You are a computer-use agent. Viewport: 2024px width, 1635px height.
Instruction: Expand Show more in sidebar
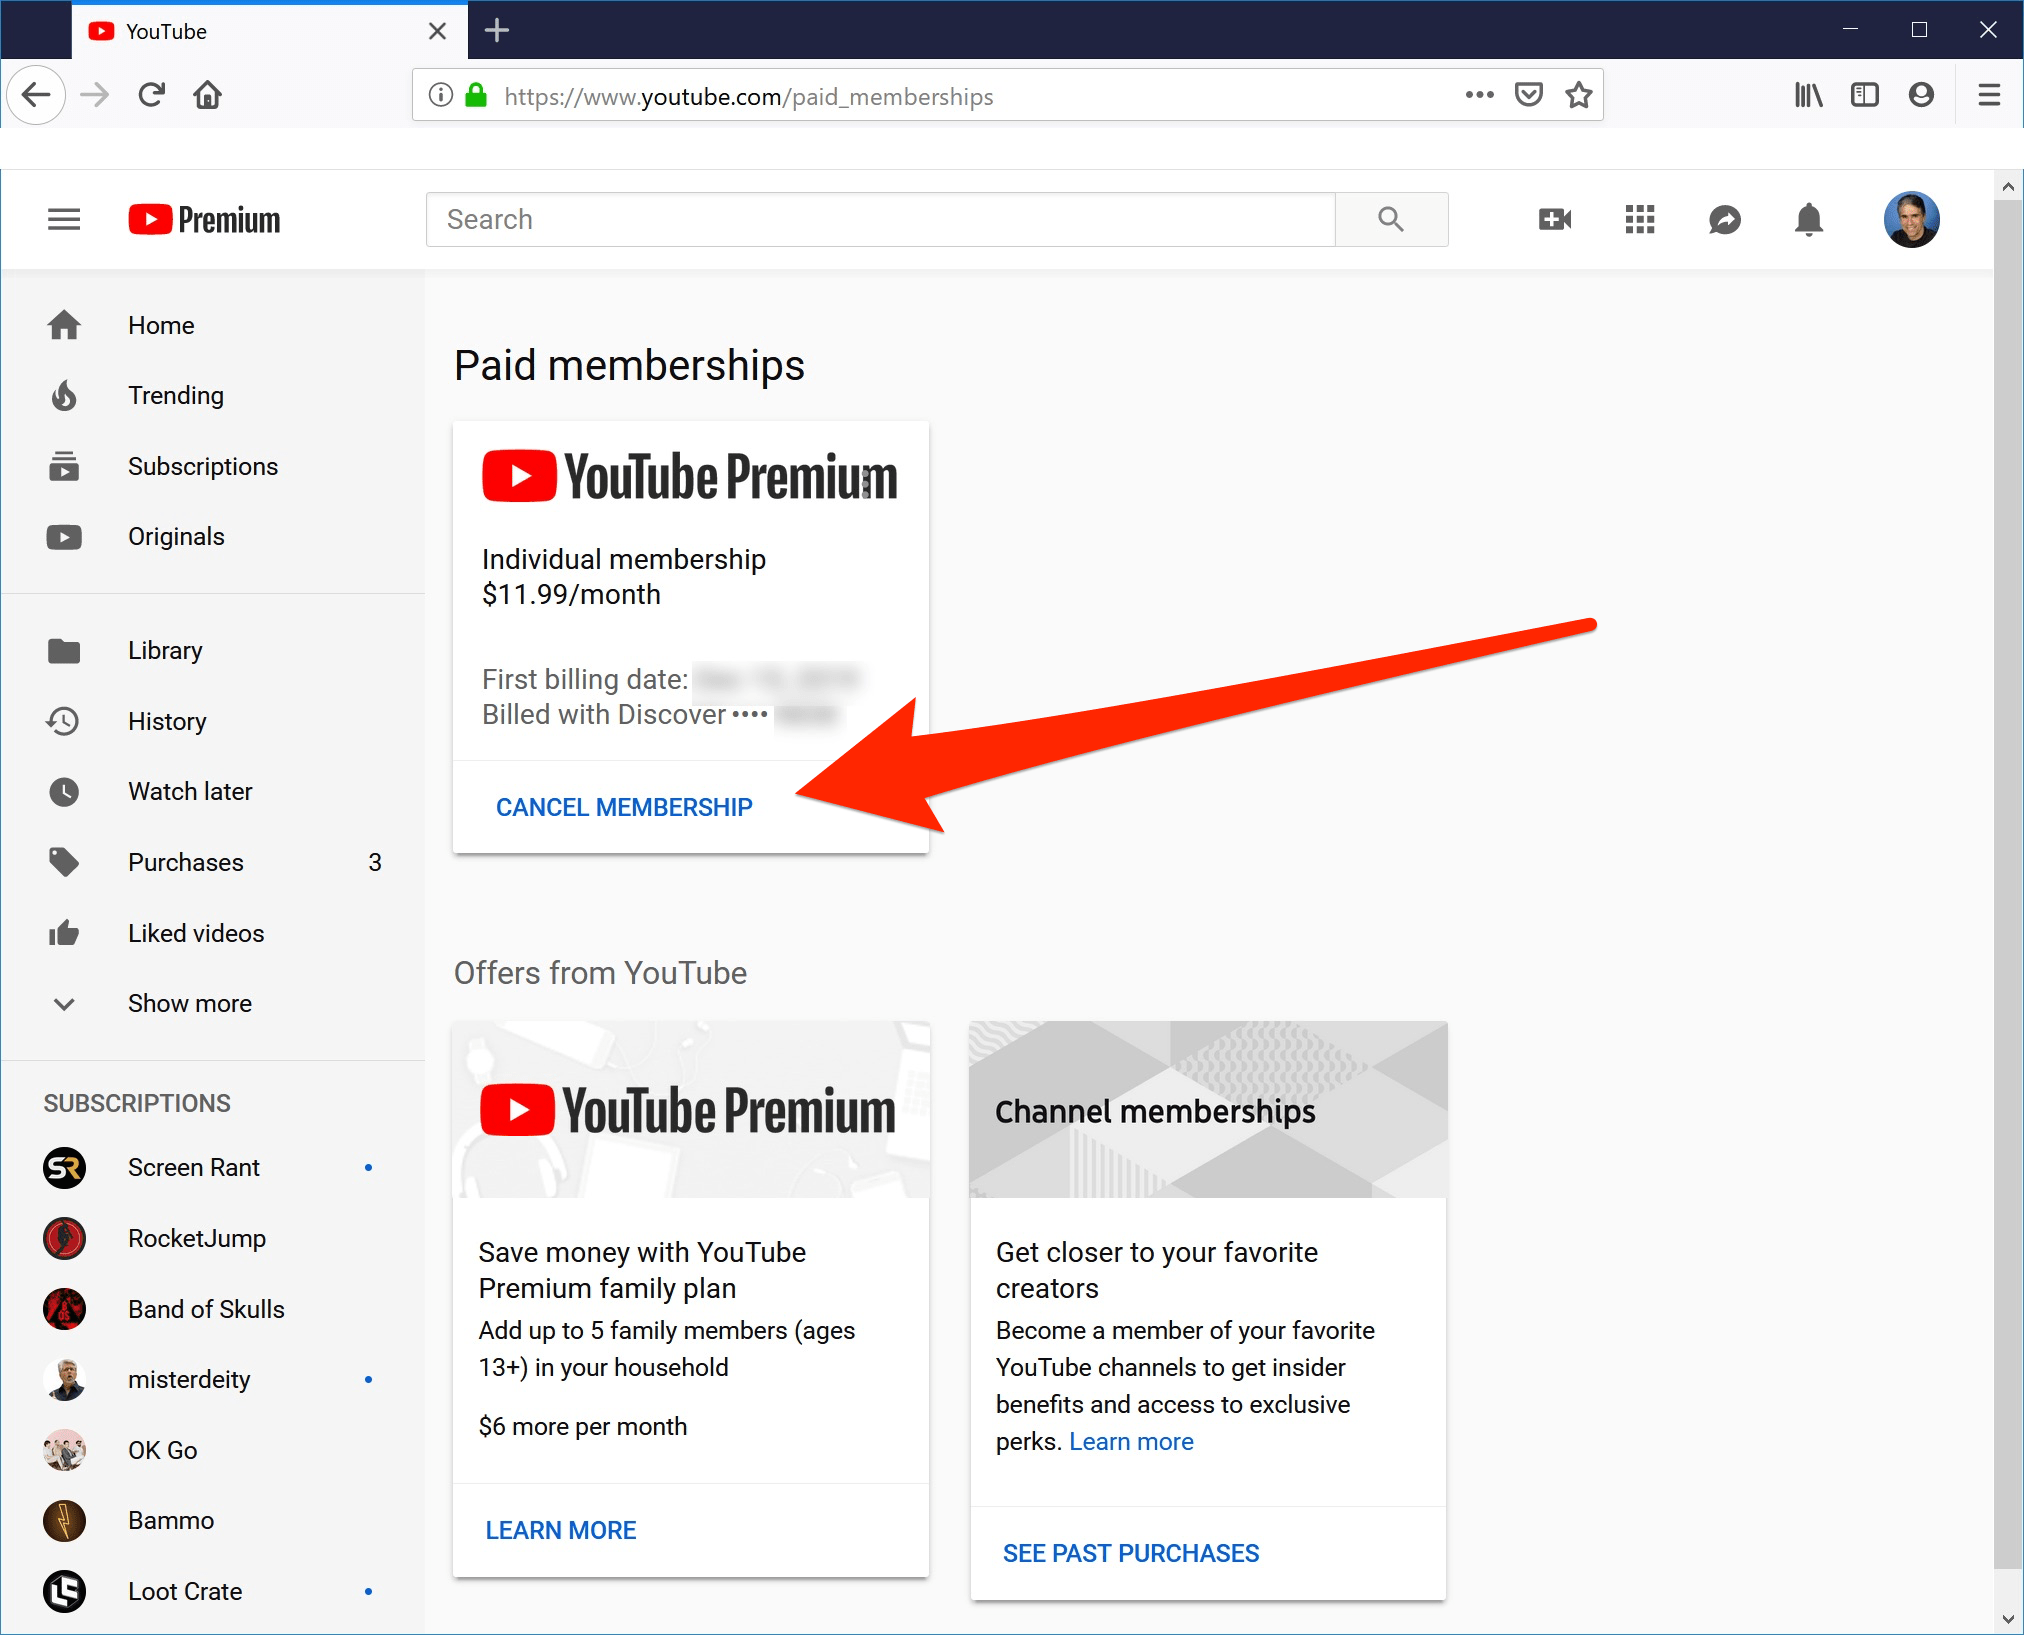189,1003
